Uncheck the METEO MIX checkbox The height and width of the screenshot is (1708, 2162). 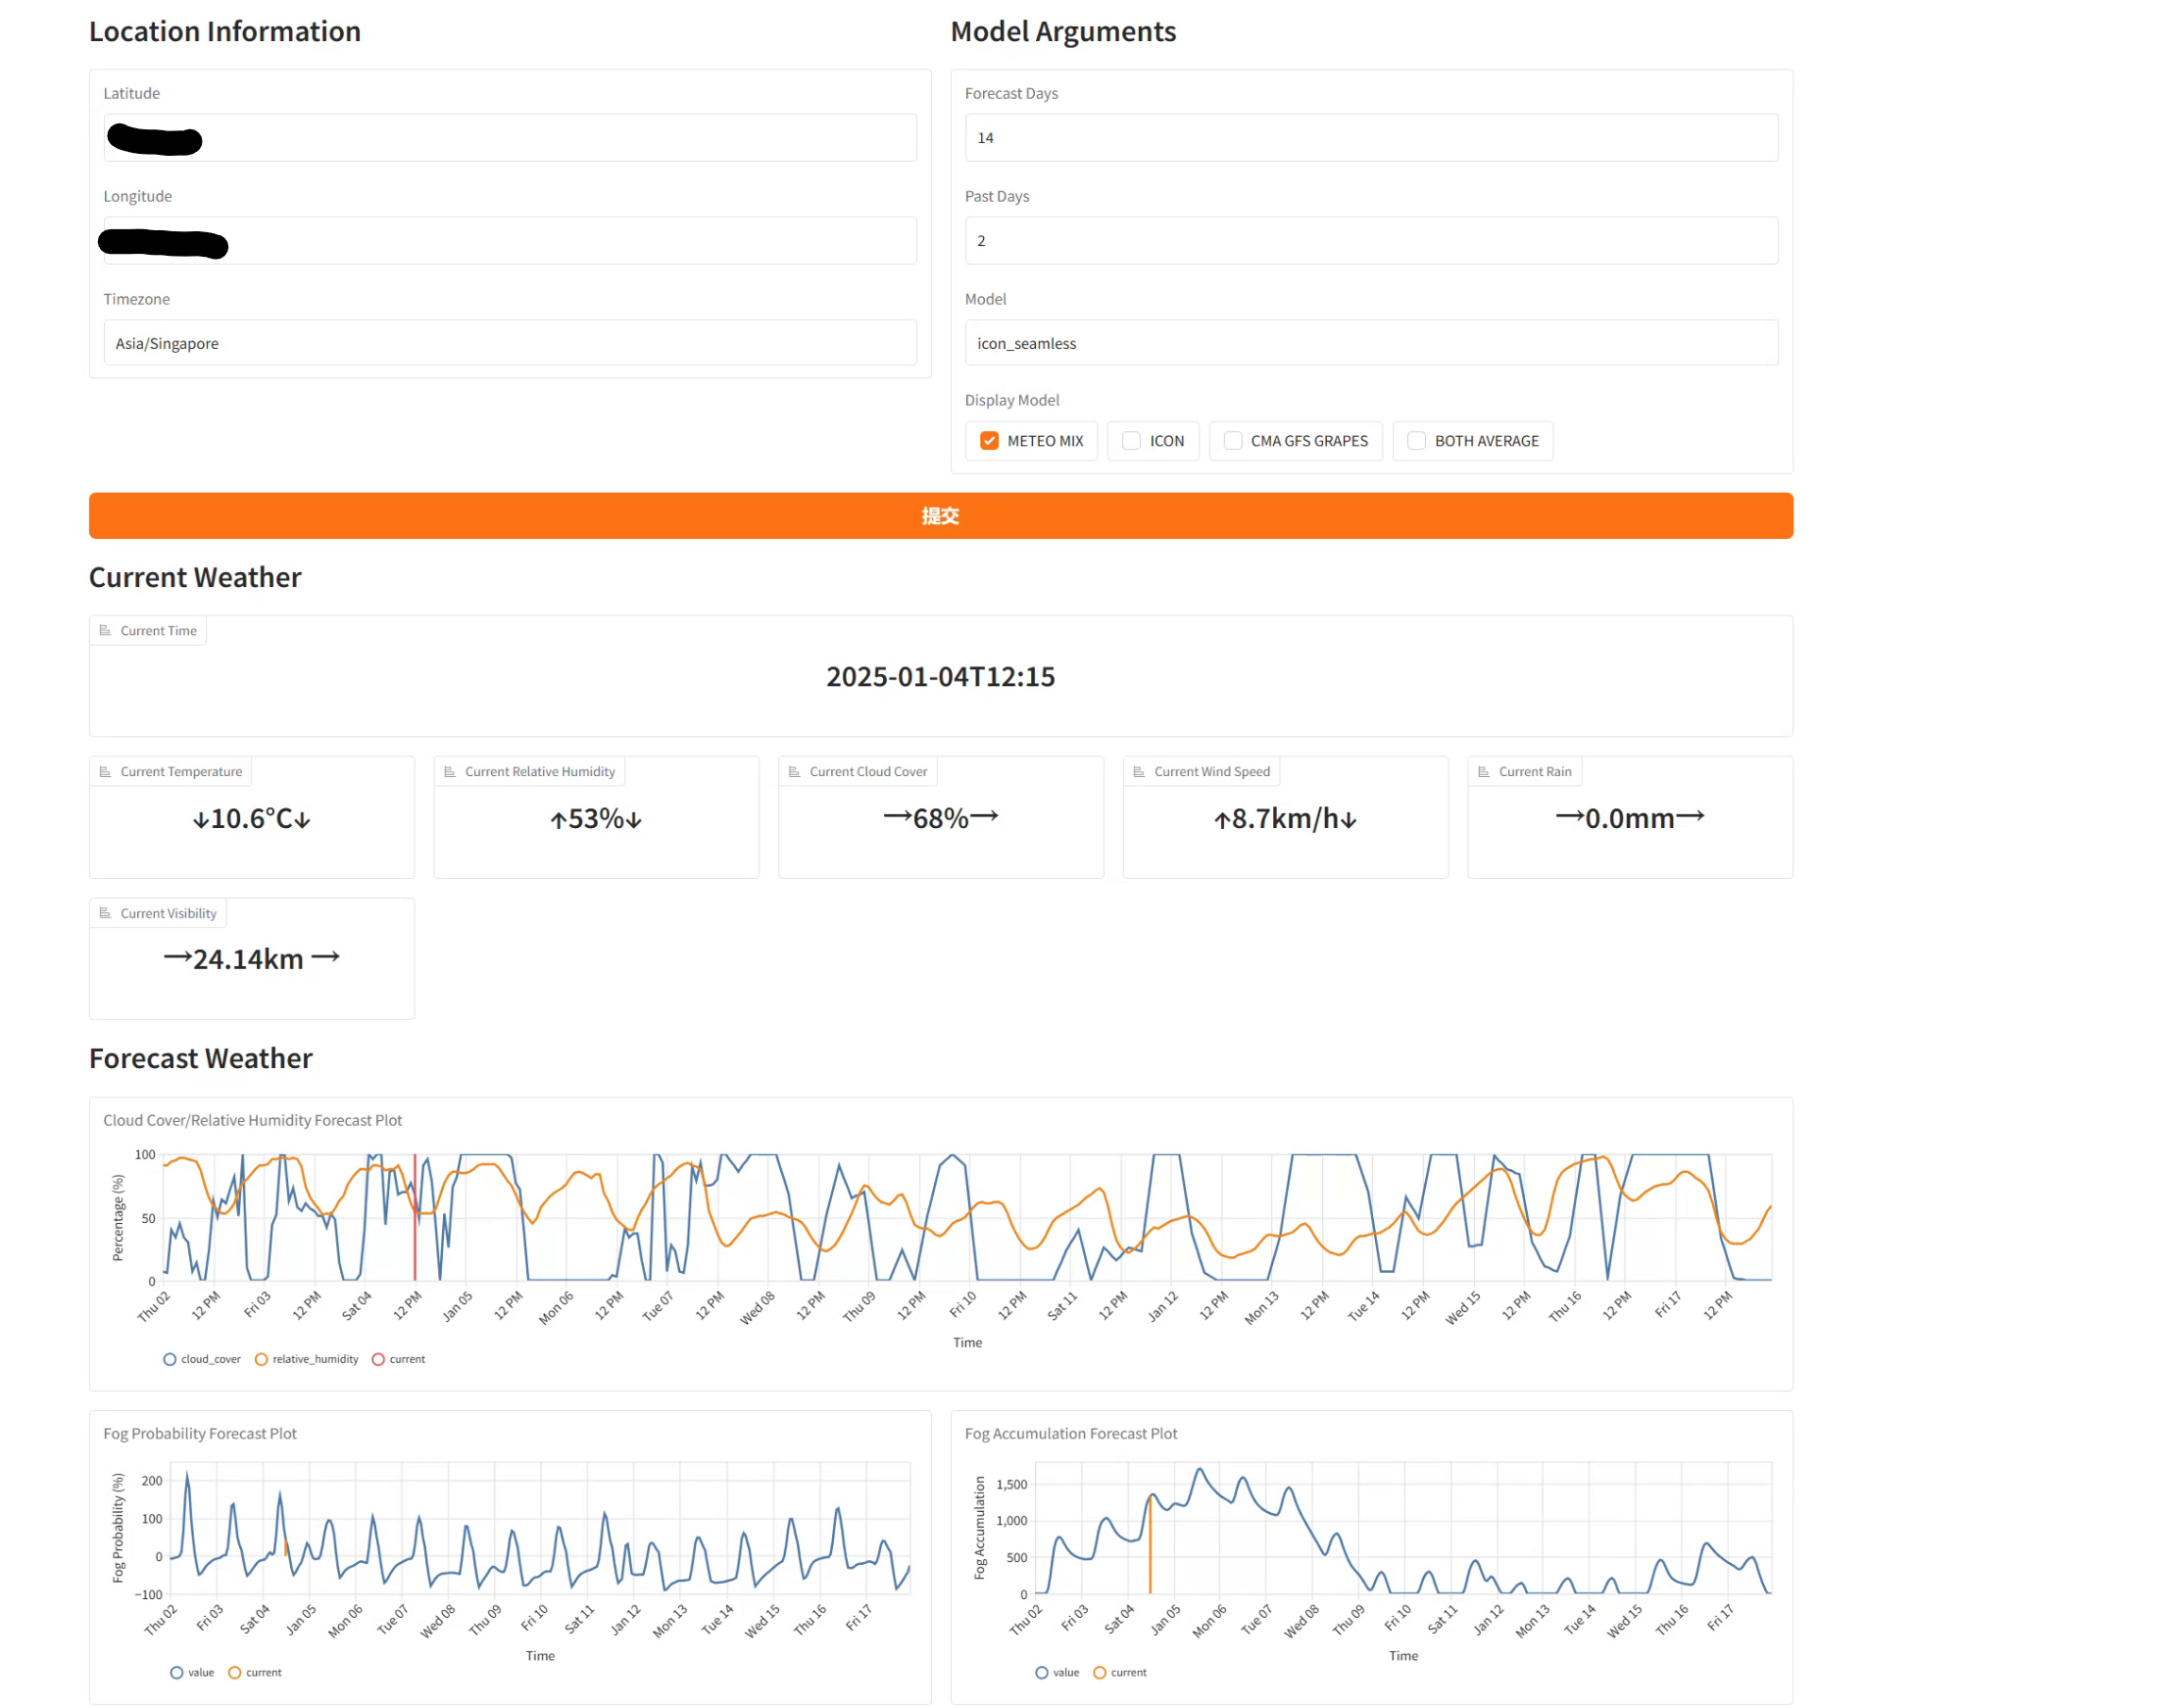[x=989, y=441]
